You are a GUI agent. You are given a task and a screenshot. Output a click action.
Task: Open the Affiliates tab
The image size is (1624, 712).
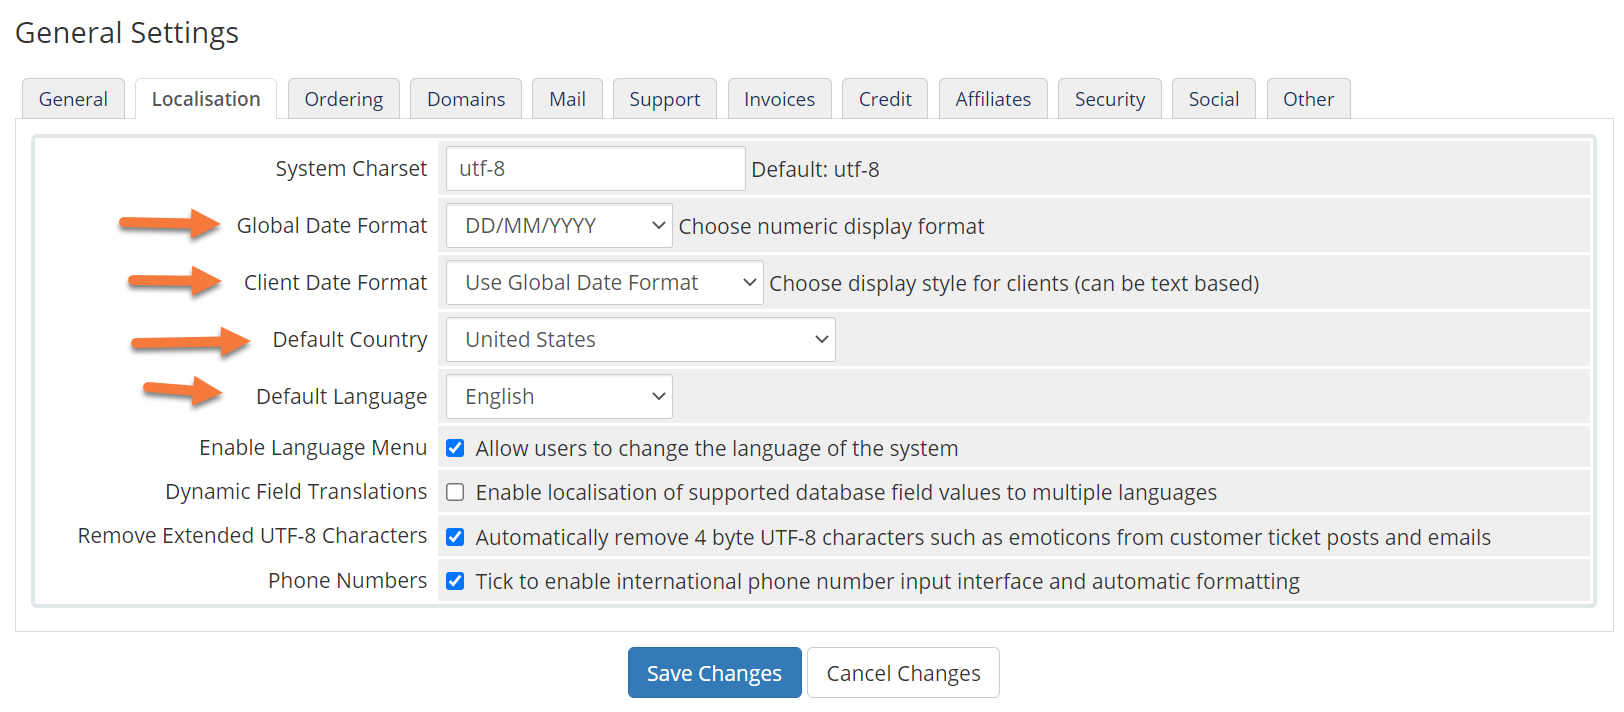[992, 99]
